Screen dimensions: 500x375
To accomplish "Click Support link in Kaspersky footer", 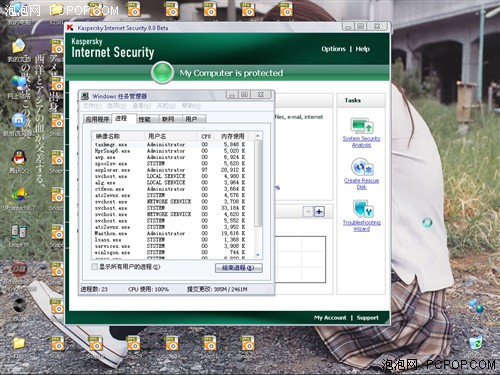I will [x=367, y=318].
